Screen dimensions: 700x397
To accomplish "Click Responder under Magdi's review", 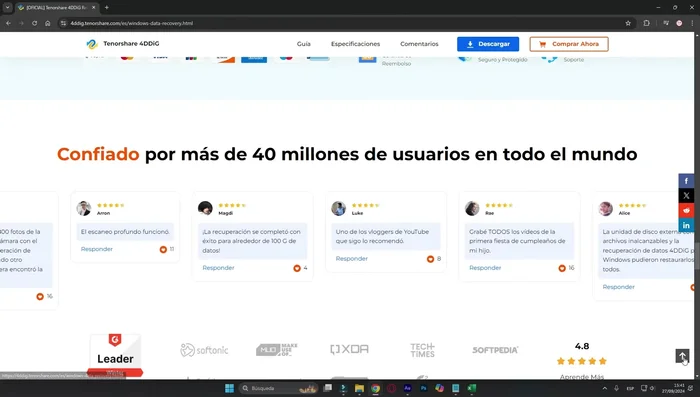I will click(218, 268).
